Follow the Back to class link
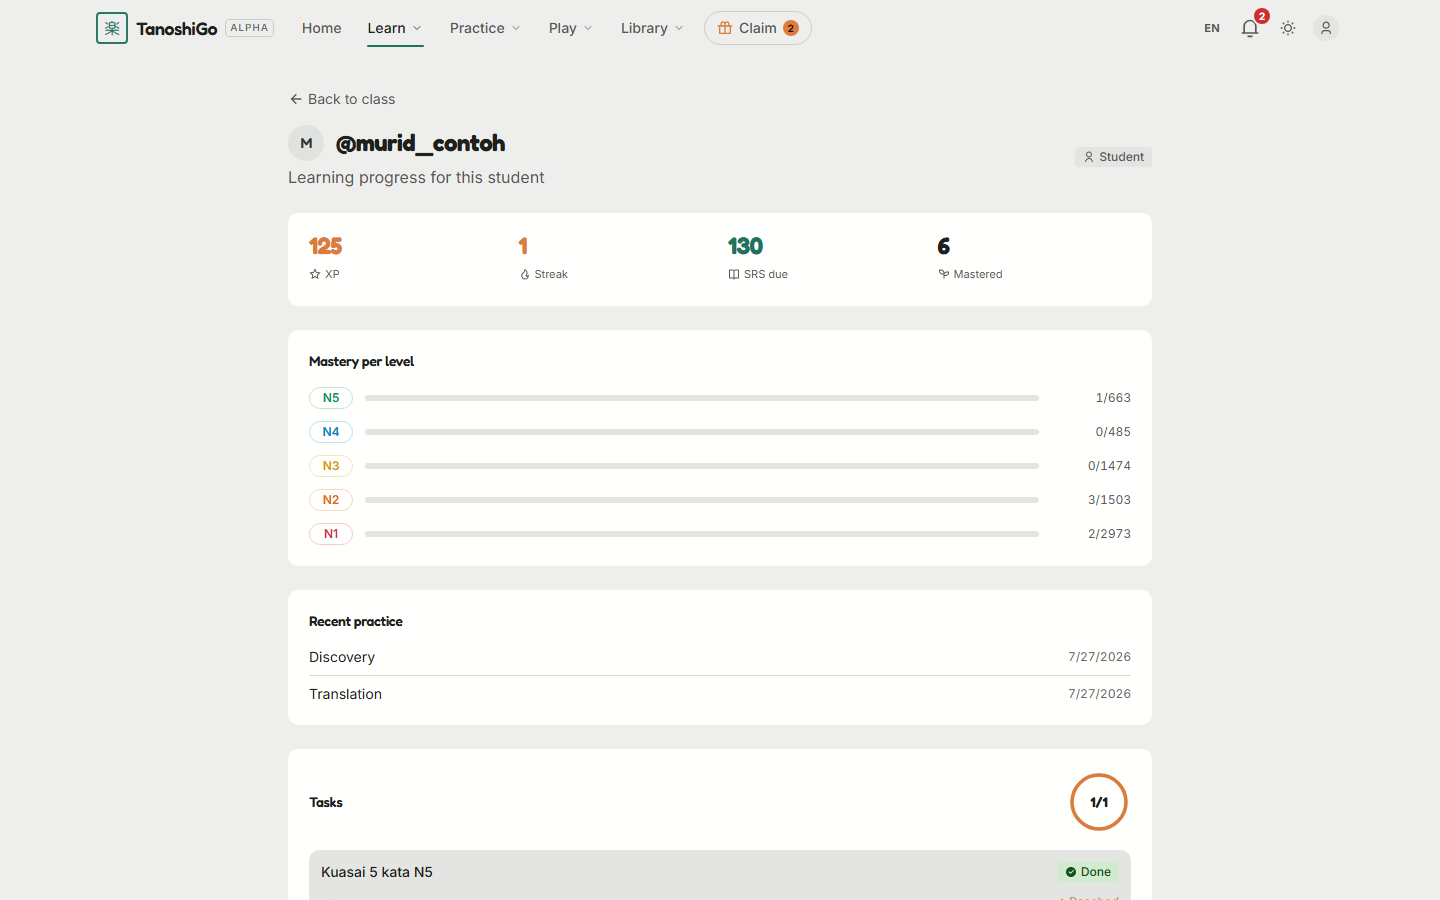Image resolution: width=1440 pixels, height=900 pixels. click(x=342, y=99)
